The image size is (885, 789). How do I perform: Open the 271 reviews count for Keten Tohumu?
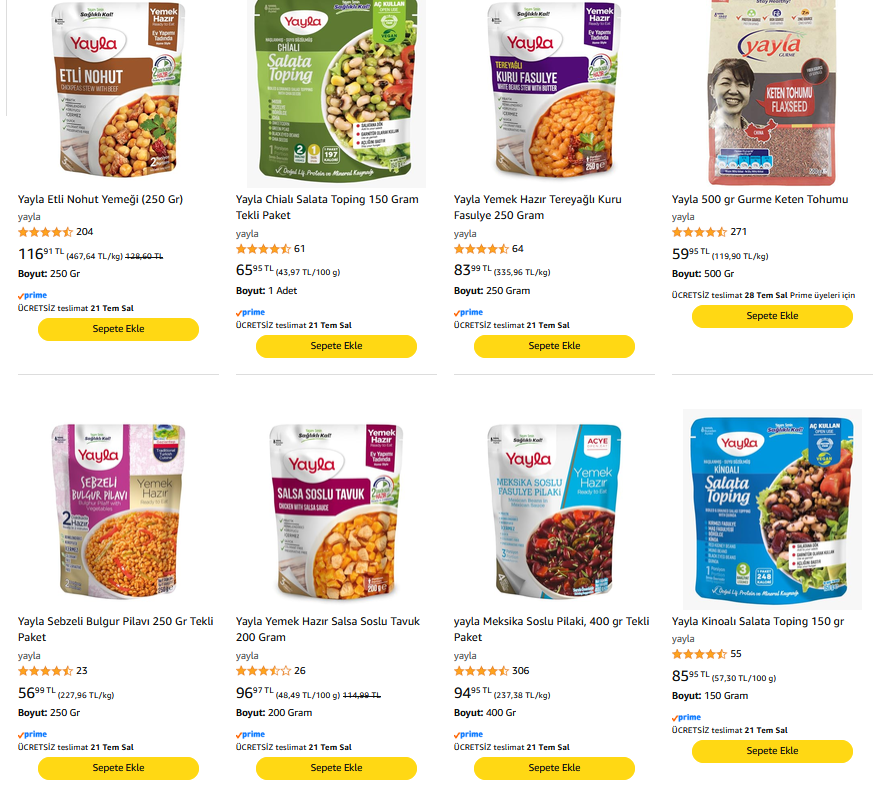738,231
